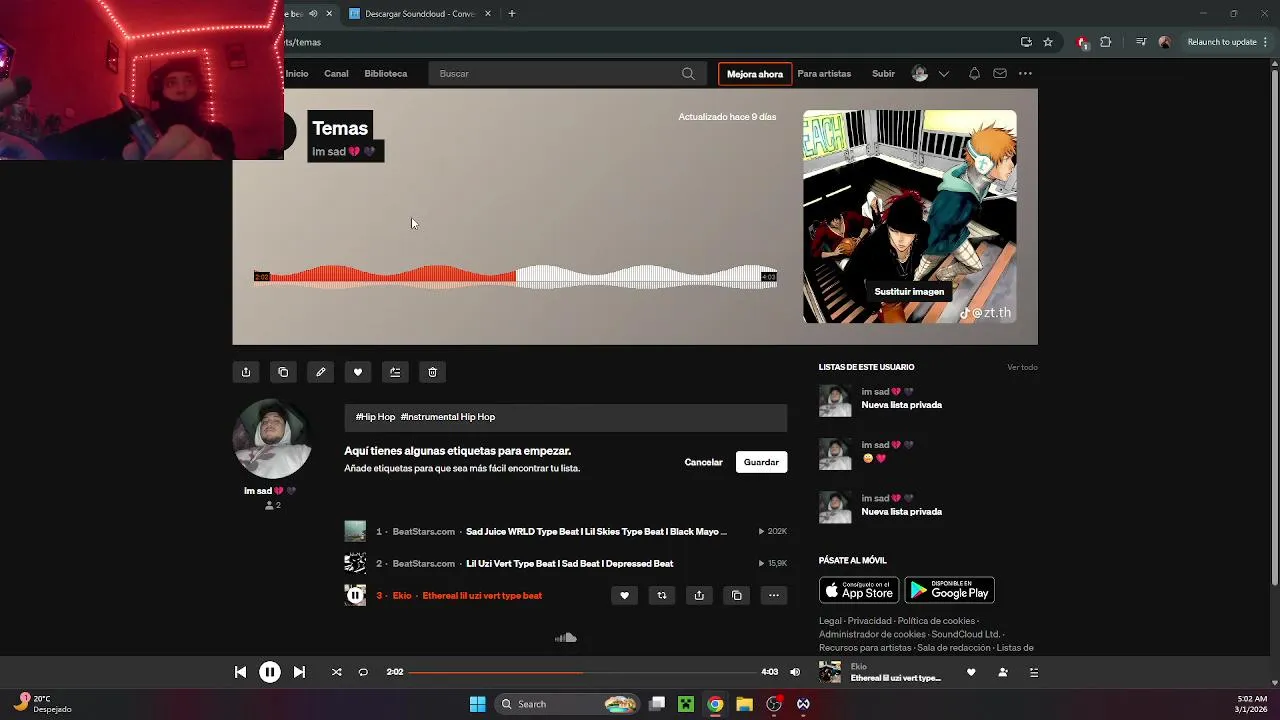Skip to the next track
The image size is (1280, 720).
coord(299,672)
